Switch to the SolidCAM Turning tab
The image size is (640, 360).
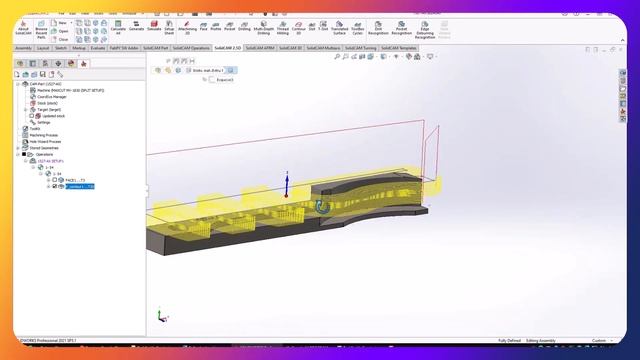click(x=360, y=48)
